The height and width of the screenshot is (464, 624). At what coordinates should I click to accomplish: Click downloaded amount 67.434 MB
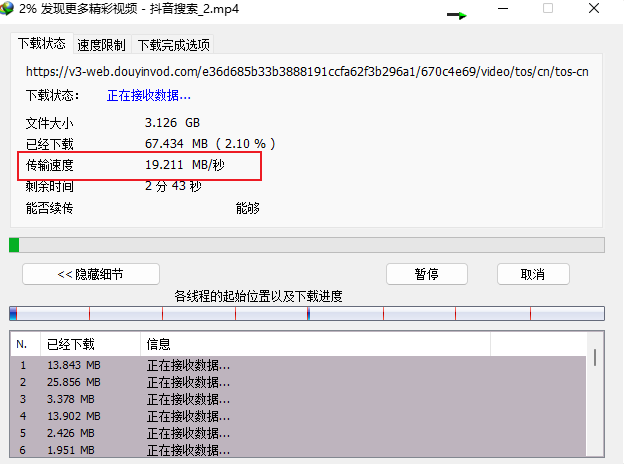tap(176, 144)
